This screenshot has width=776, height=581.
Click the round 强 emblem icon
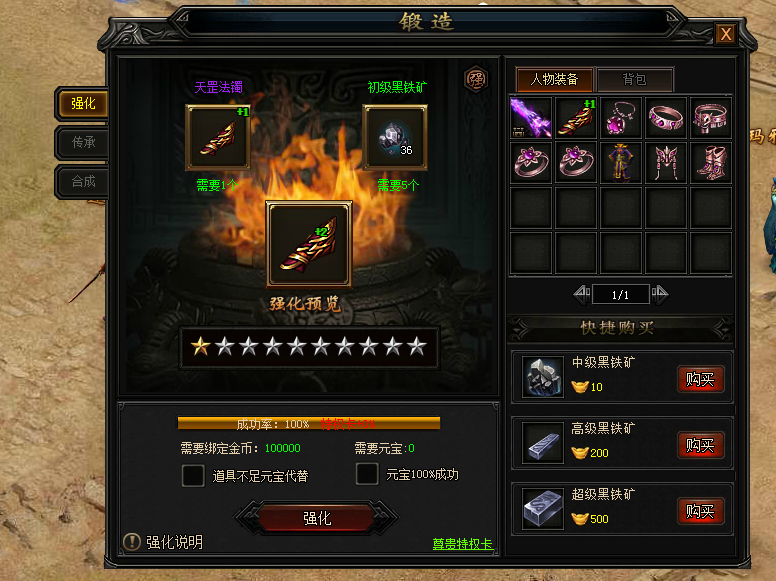coord(476,79)
